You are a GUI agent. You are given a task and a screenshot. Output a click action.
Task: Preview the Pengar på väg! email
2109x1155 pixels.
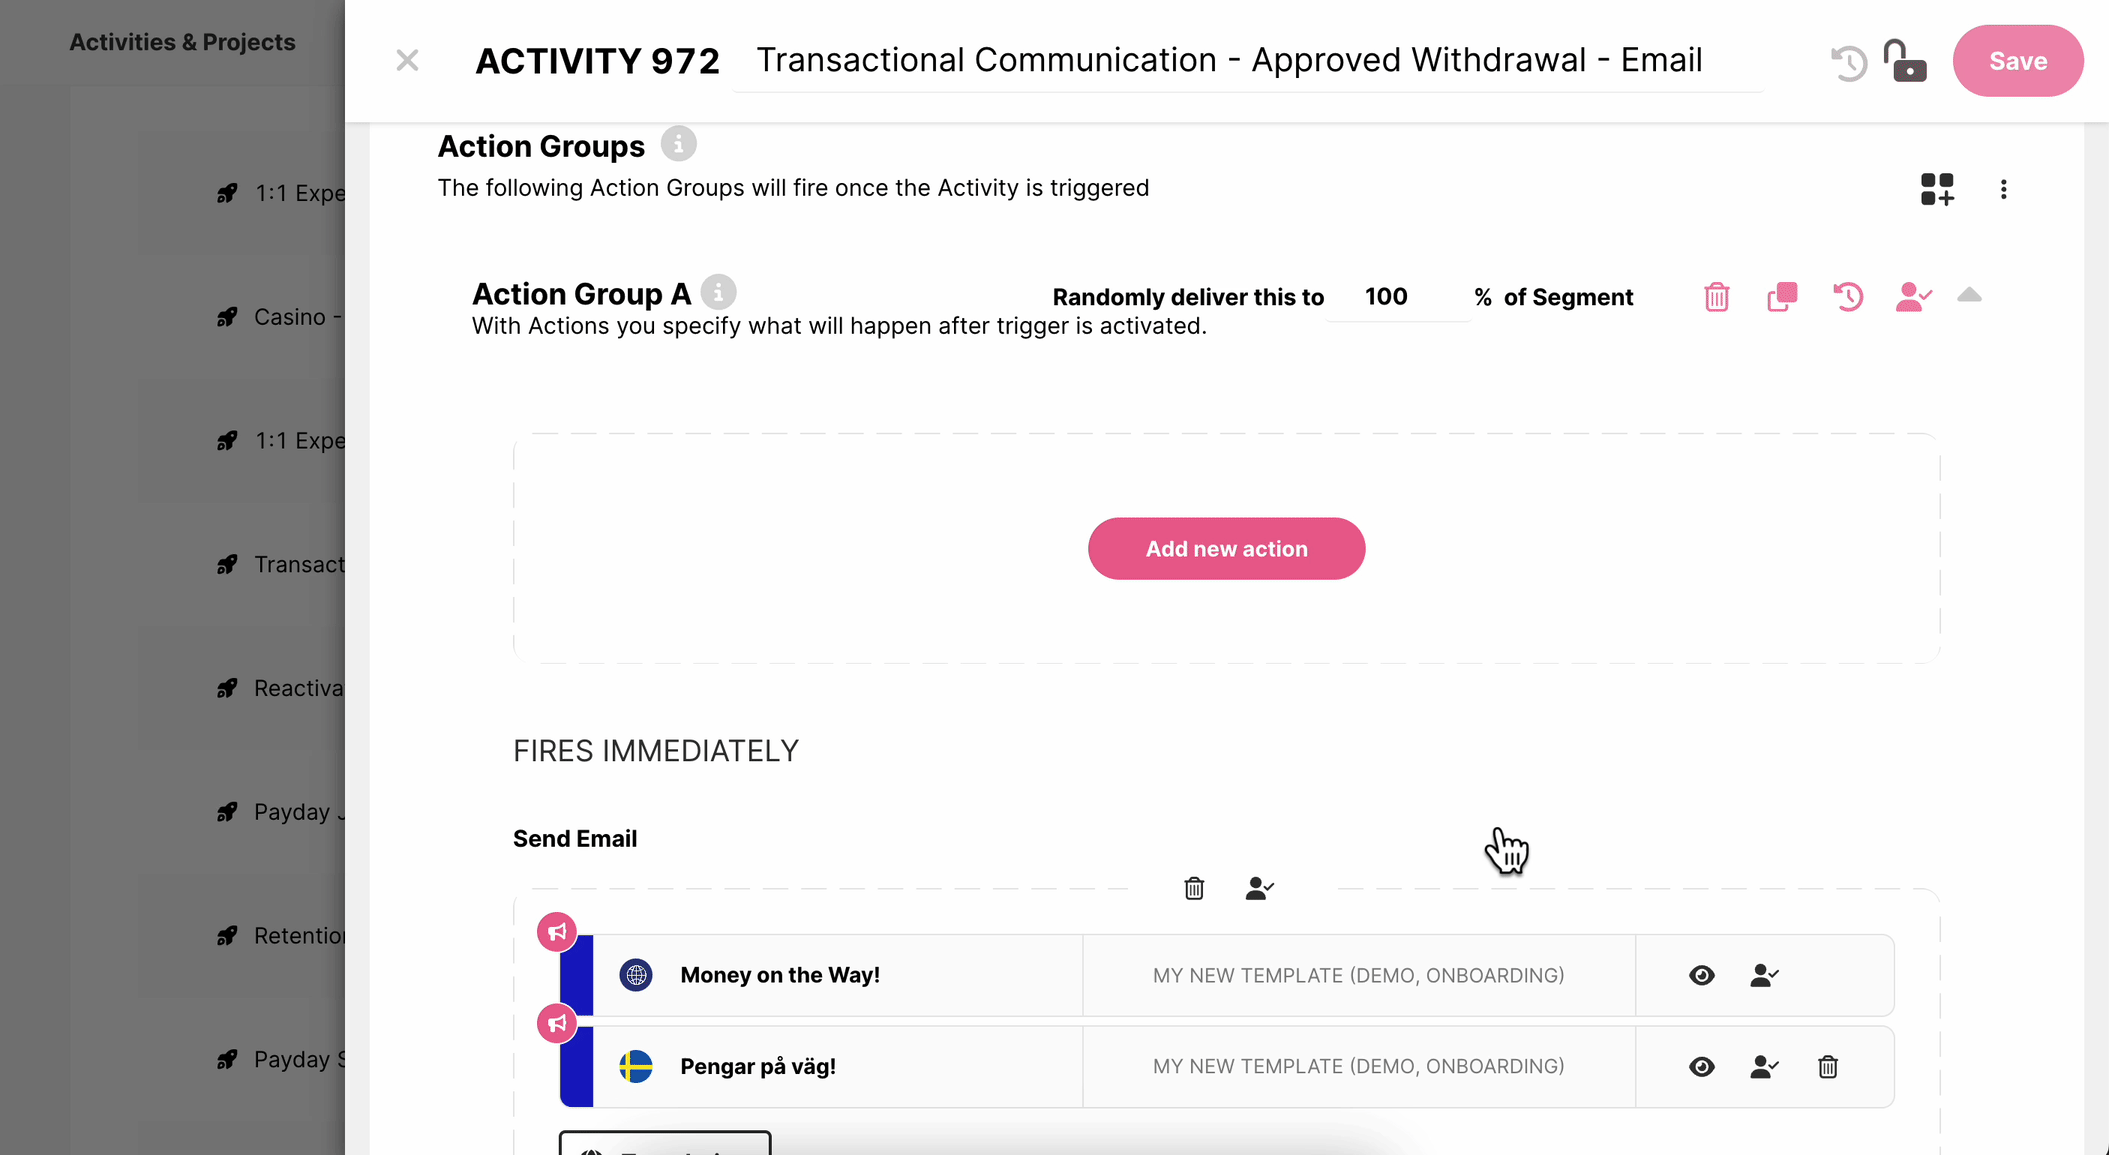pyautogui.click(x=1701, y=1067)
